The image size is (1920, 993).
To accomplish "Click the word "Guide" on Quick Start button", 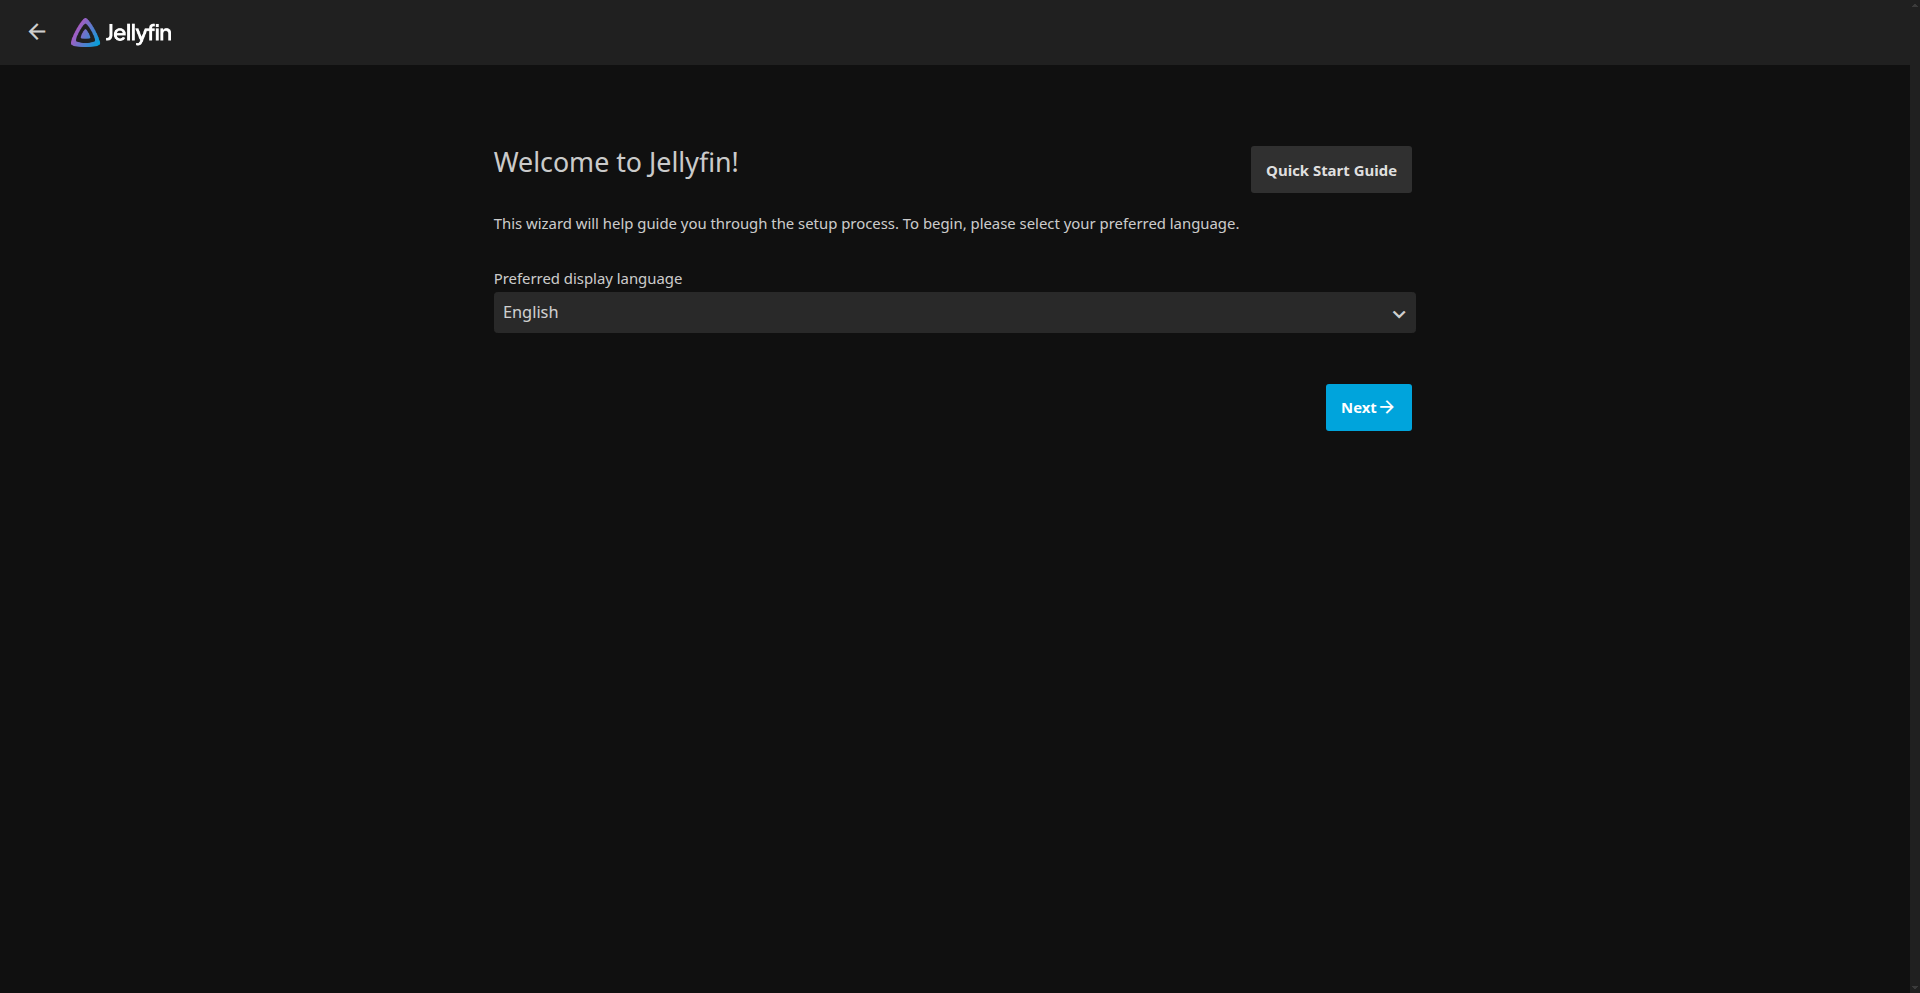I will [x=1375, y=171].
